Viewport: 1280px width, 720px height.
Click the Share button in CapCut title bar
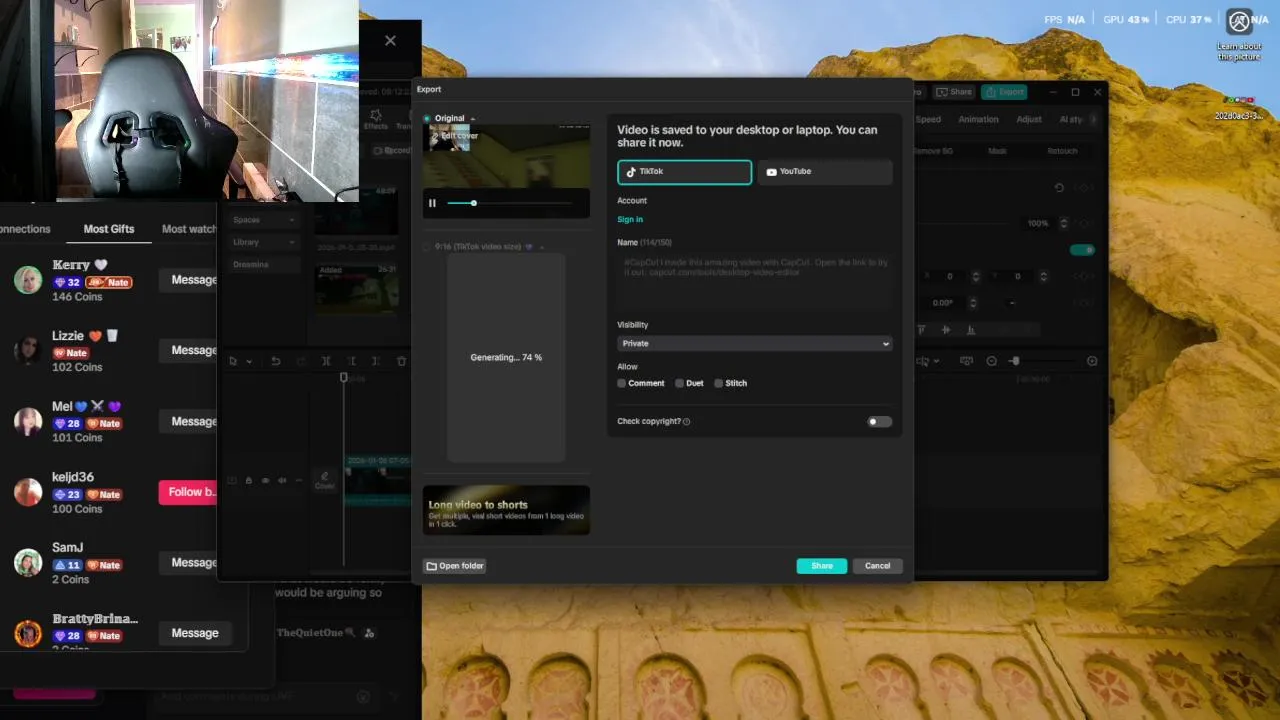coord(954,92)
